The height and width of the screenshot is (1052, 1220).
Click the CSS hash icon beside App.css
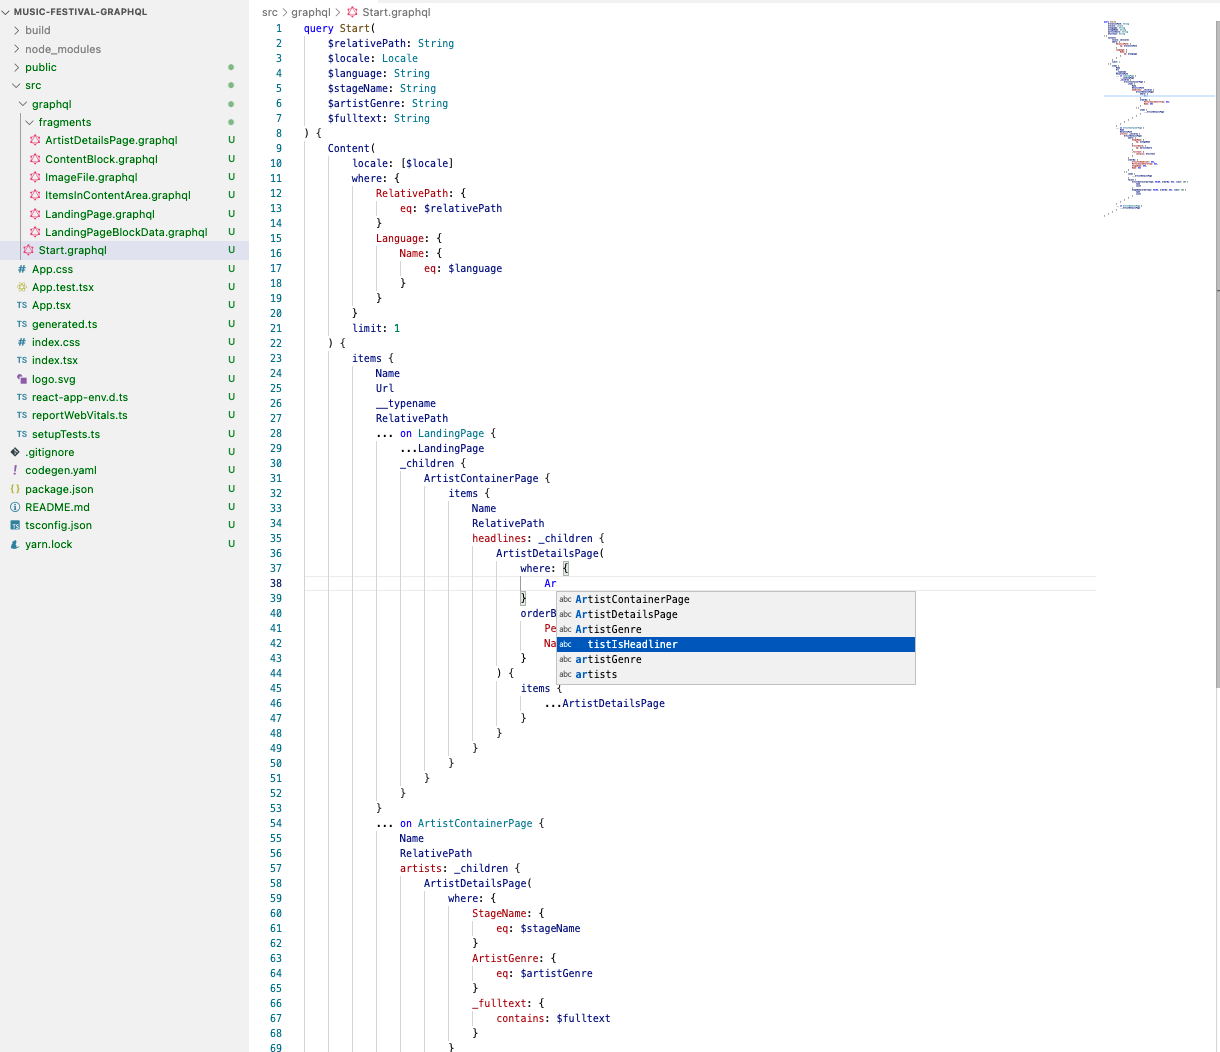pyautogui.click(x=22, y=269)
